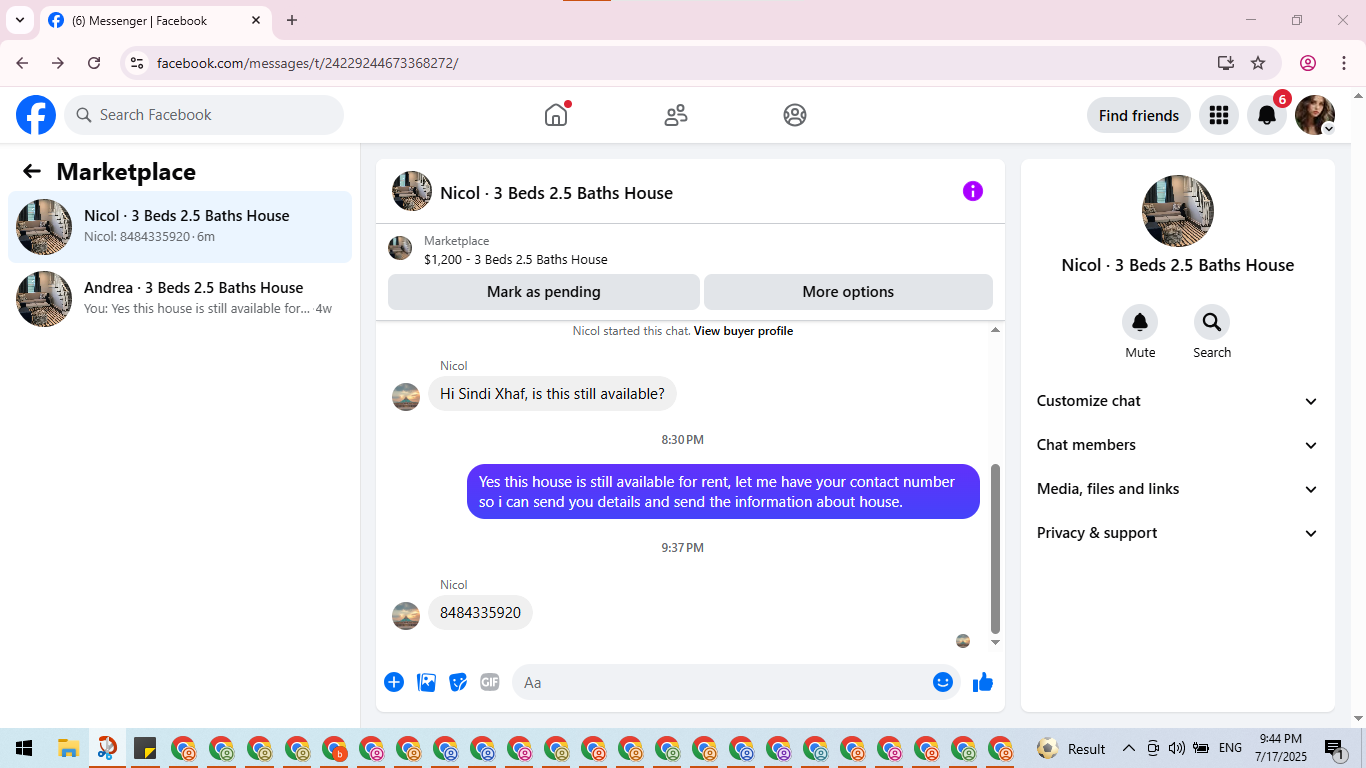Open the volume control in system tray
1366x768 pixels.
click(1176, 748)
